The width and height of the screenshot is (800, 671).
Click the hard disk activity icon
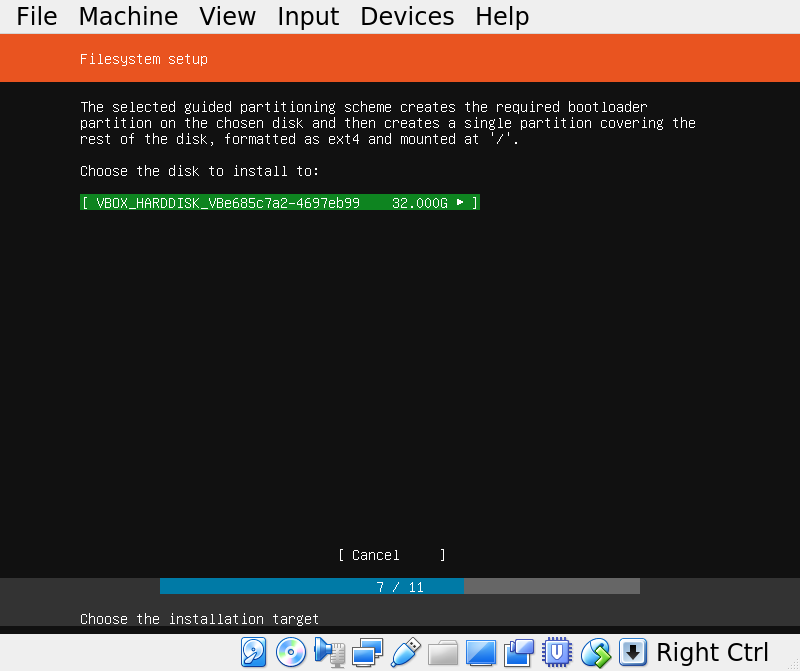254,653
